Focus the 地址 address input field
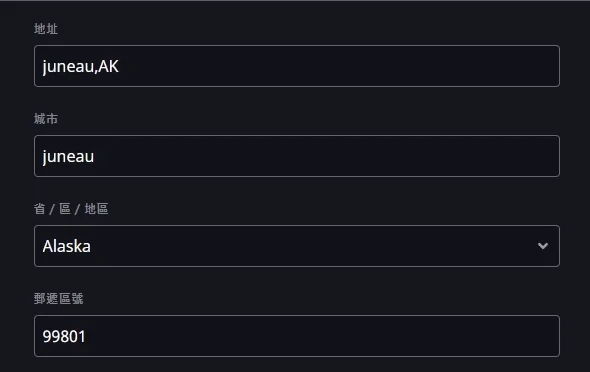Viewport: 590px width, 372px height. coord(297,66)
